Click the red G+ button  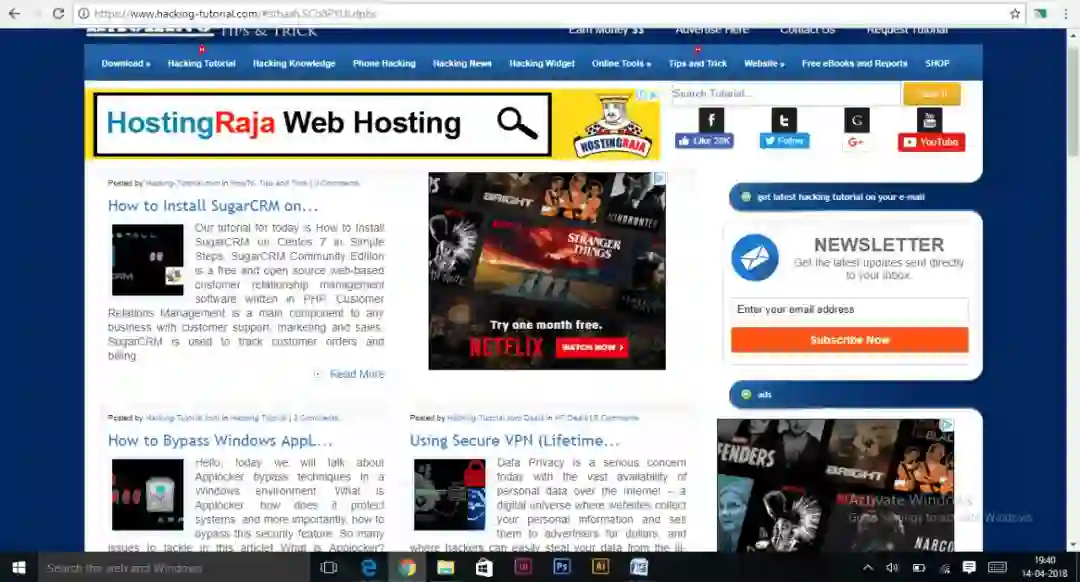click(855, 142)
